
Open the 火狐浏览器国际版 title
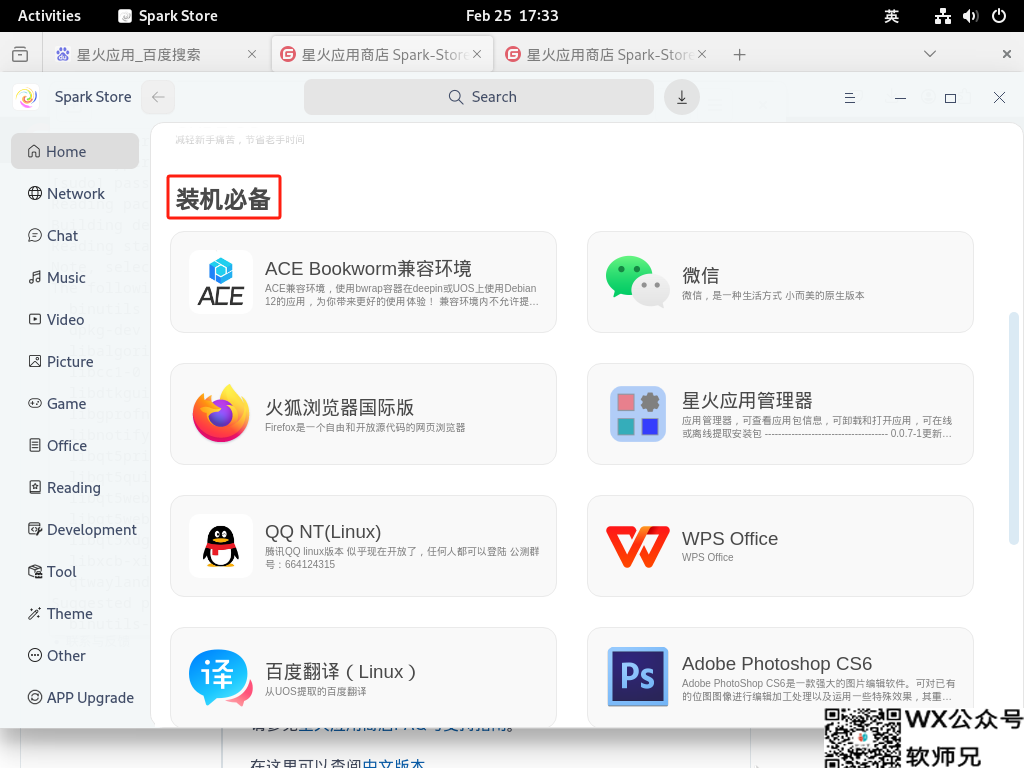click(340, 408)
